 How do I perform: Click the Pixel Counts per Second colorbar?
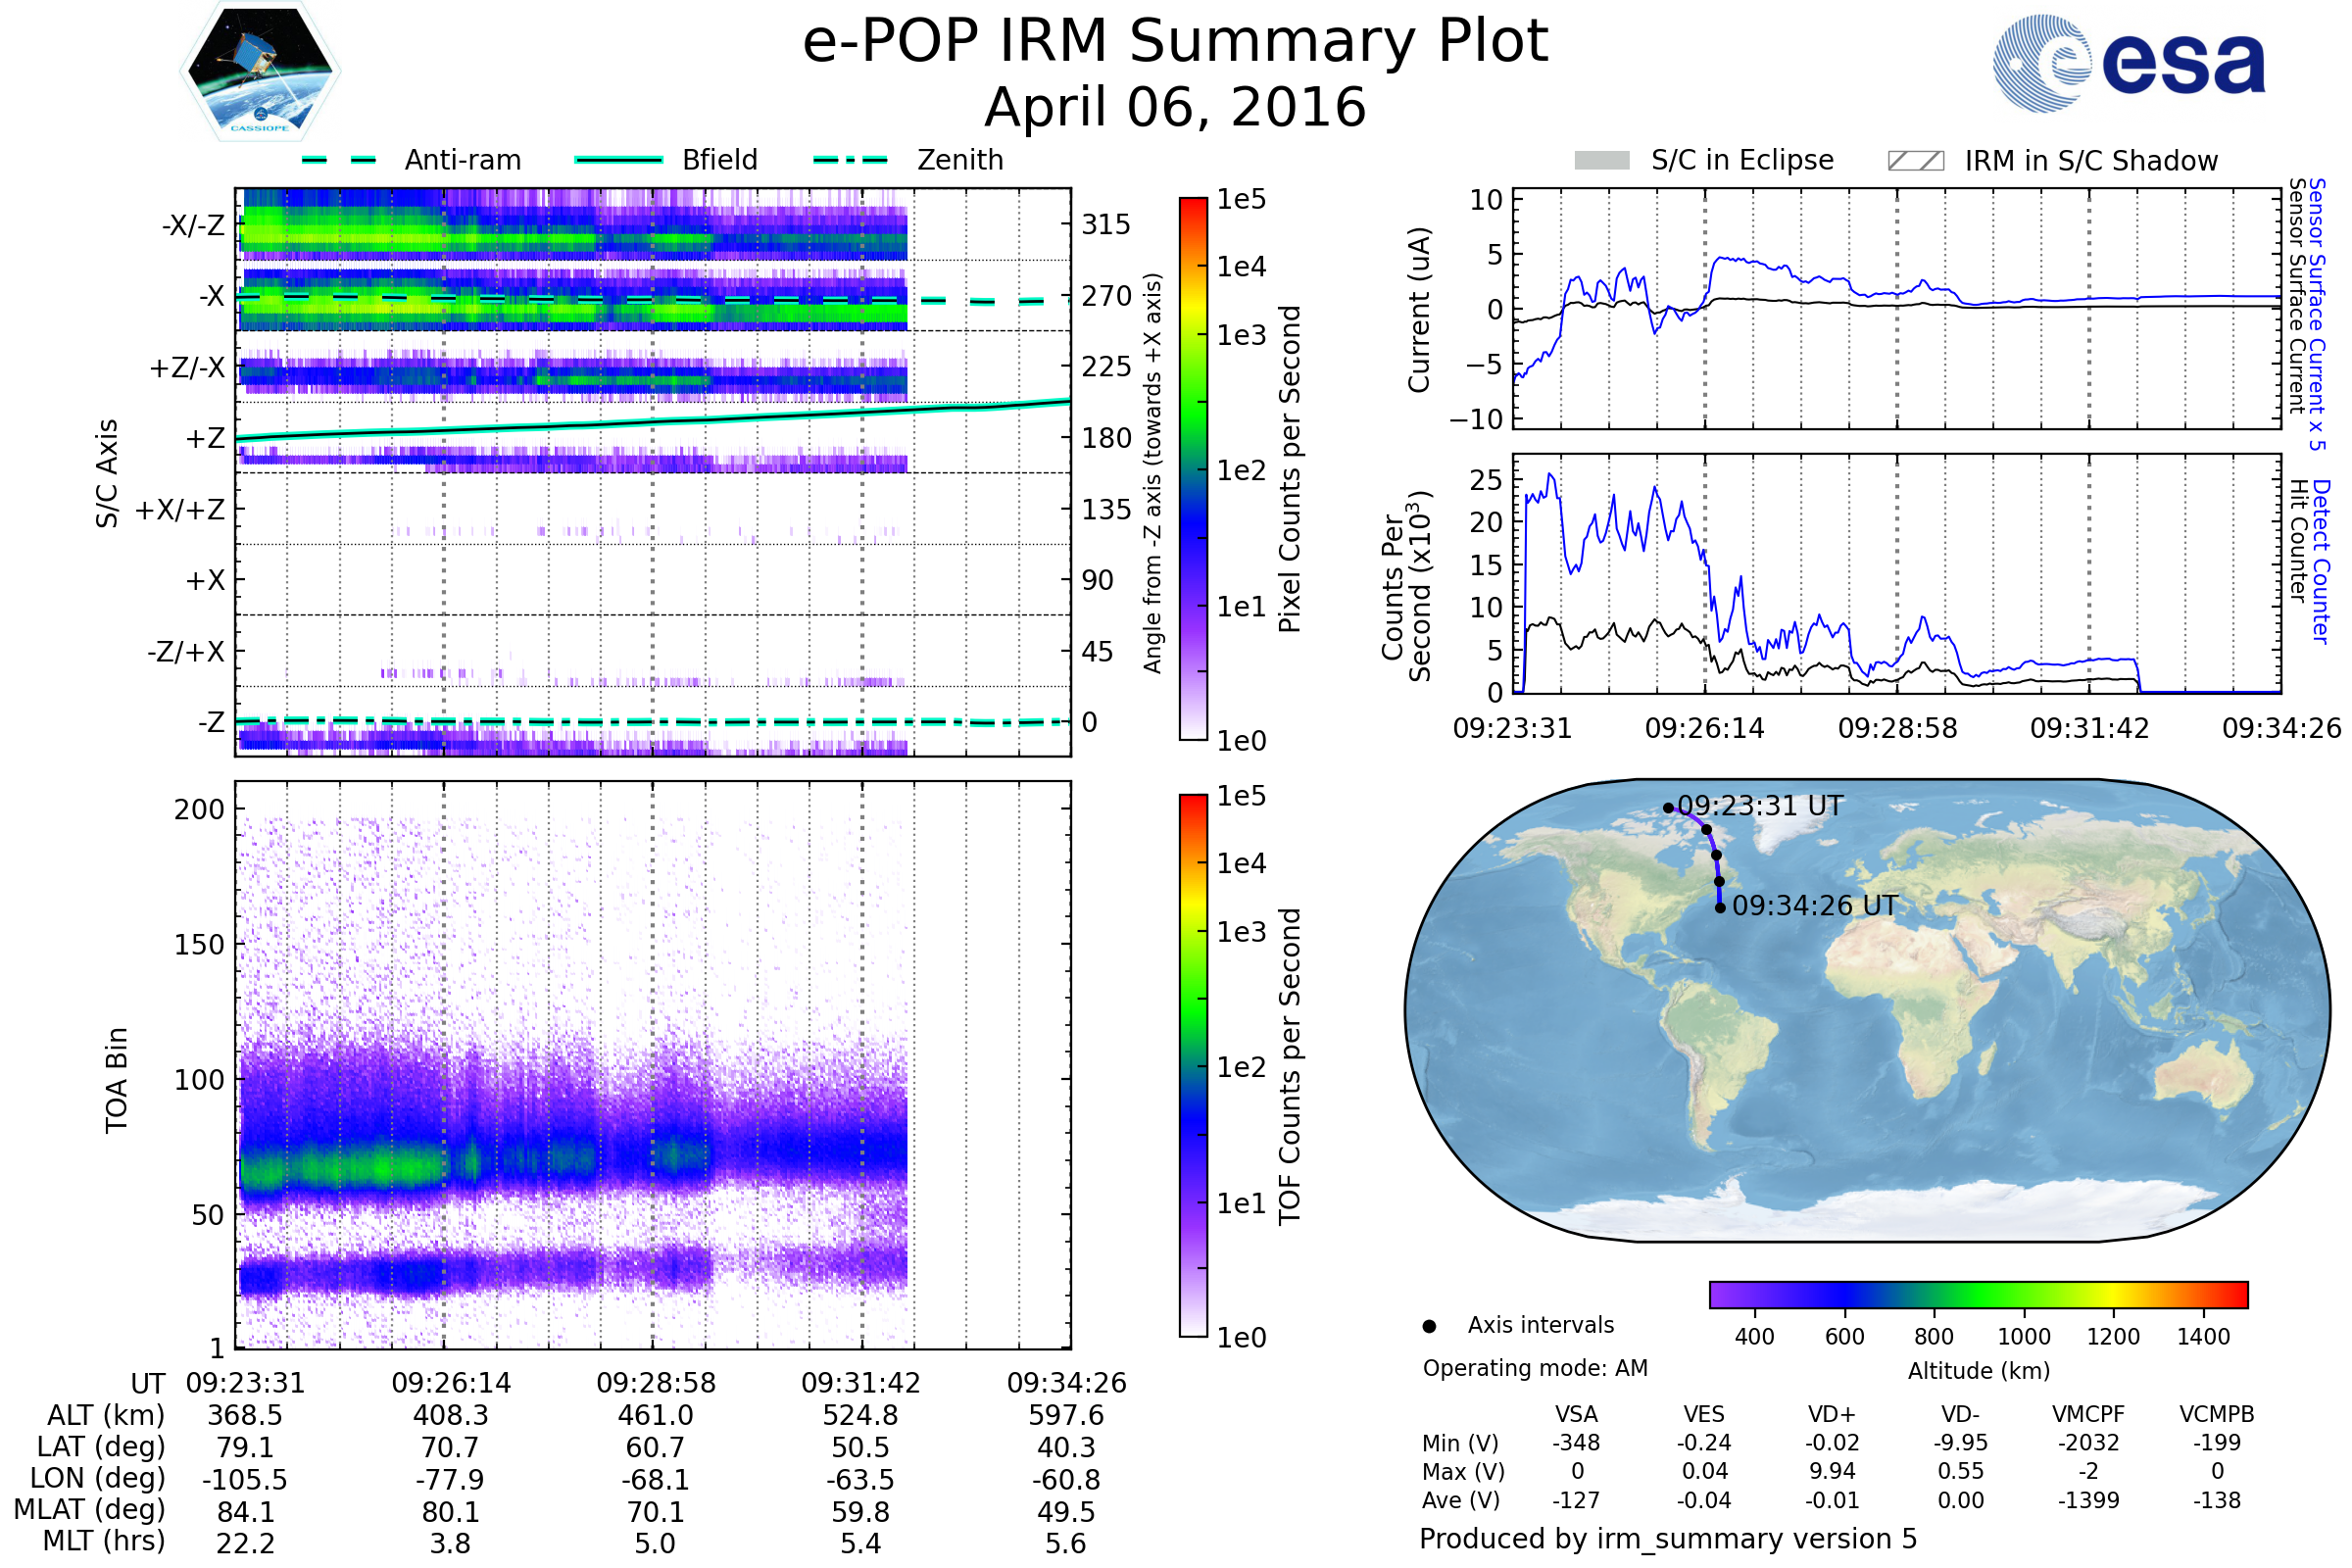point(1193,468)
